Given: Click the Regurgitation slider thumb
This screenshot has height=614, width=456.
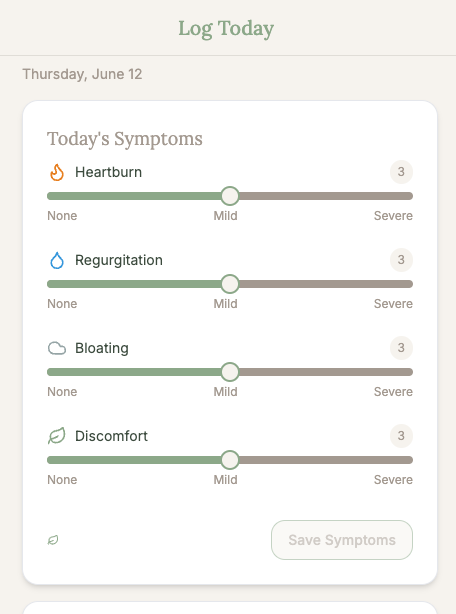Looking at the screenshot, I should 230,284.
